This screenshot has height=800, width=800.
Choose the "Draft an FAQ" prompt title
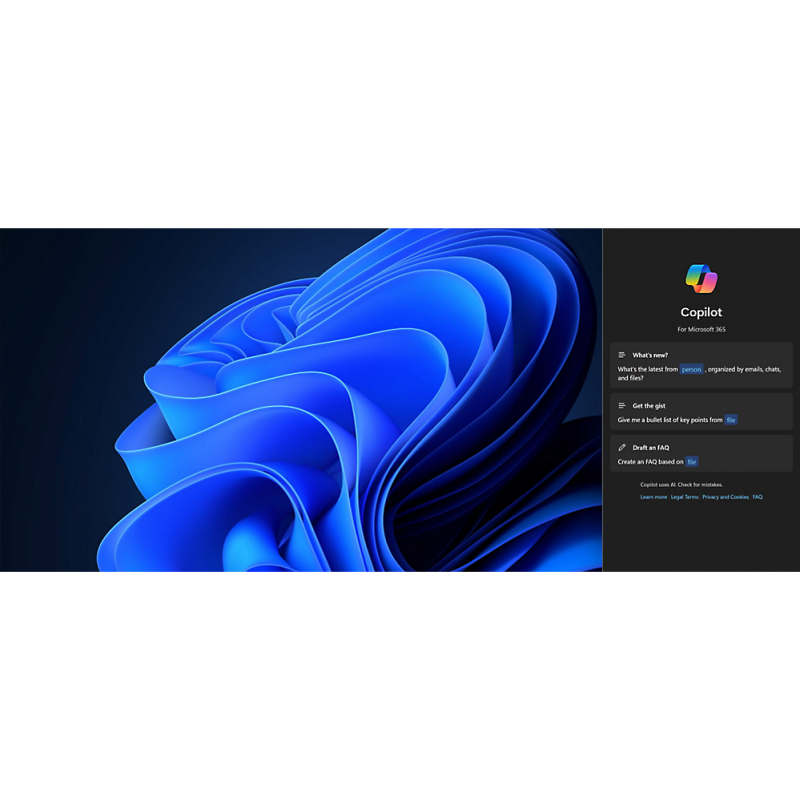[651, 447]
